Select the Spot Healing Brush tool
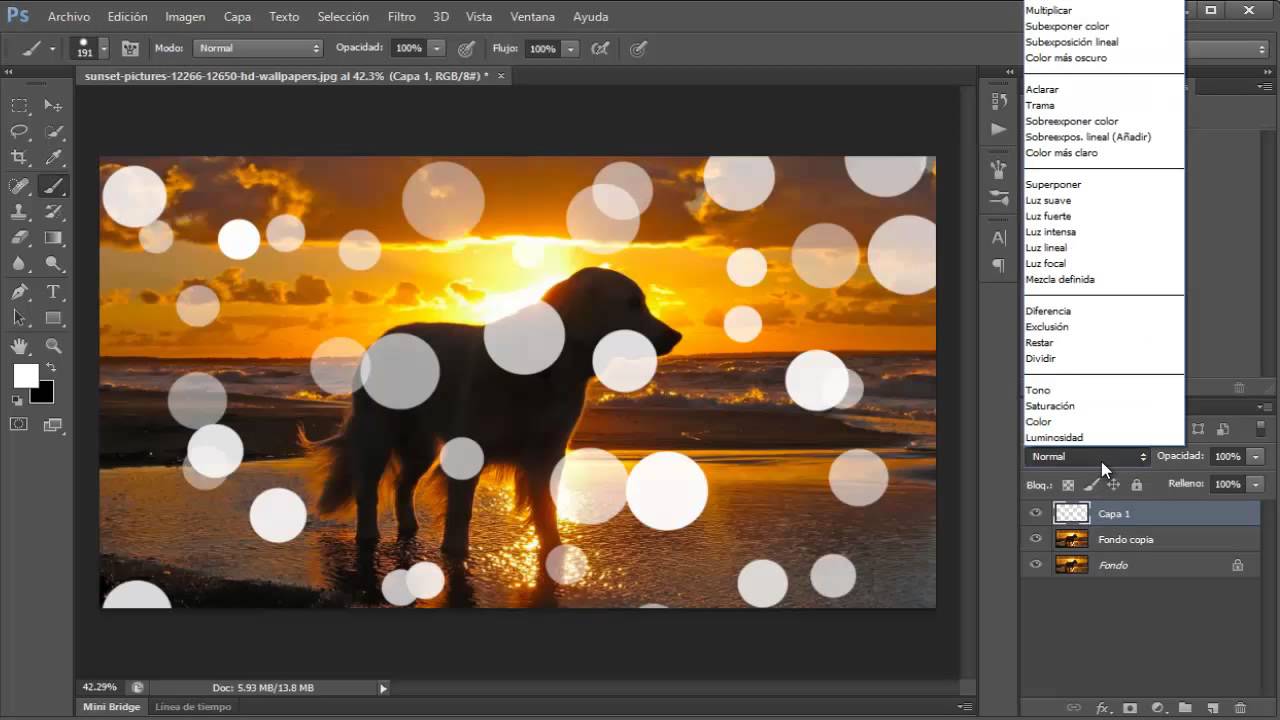This screenshot has width=1280, height=720. [19, 186]
